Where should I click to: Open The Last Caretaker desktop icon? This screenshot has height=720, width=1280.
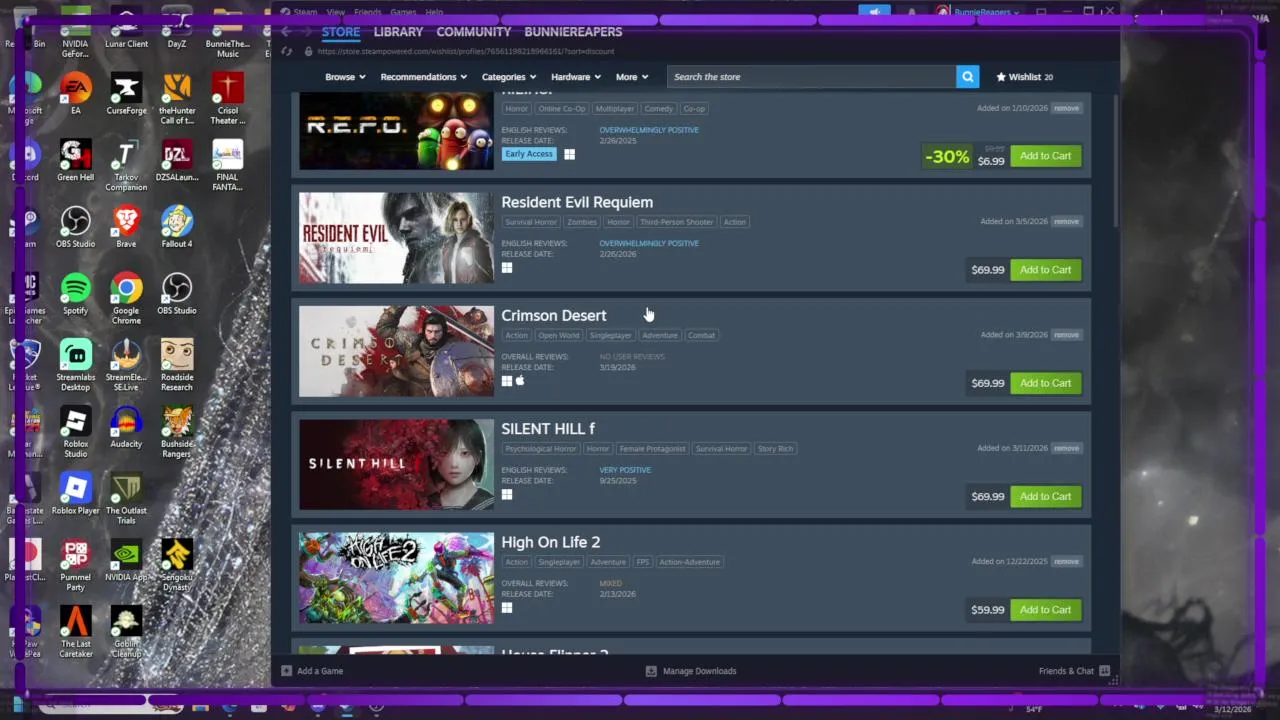click(75, 632)
